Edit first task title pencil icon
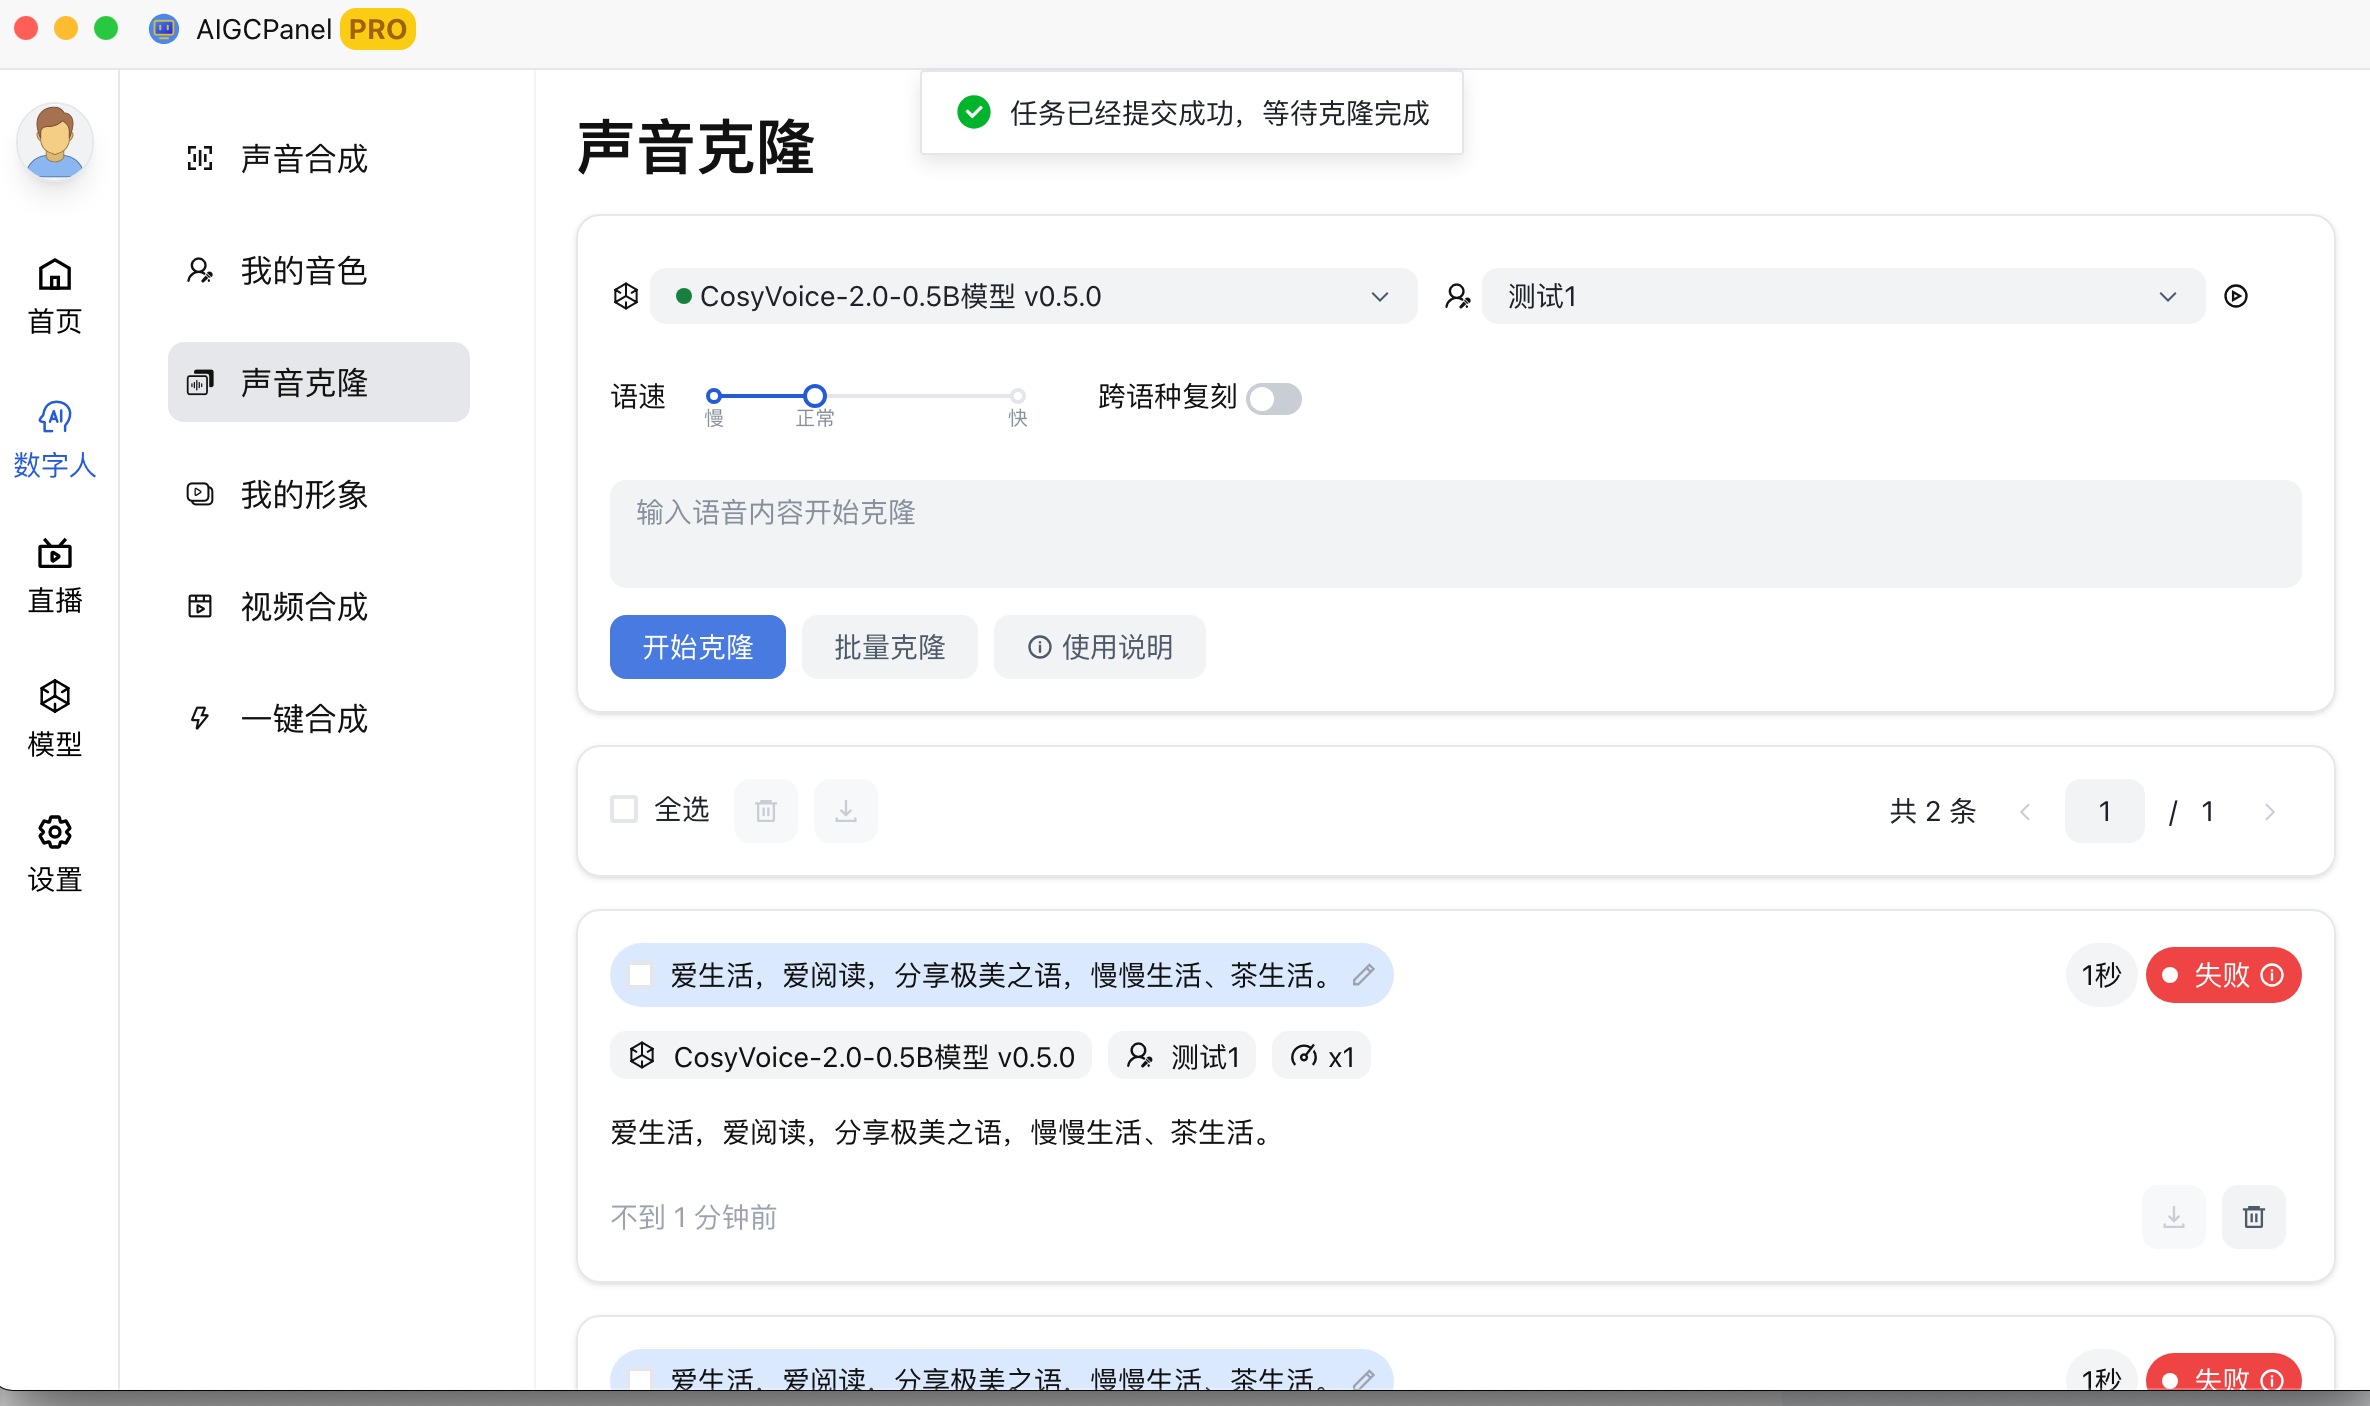 point(1363,975)
